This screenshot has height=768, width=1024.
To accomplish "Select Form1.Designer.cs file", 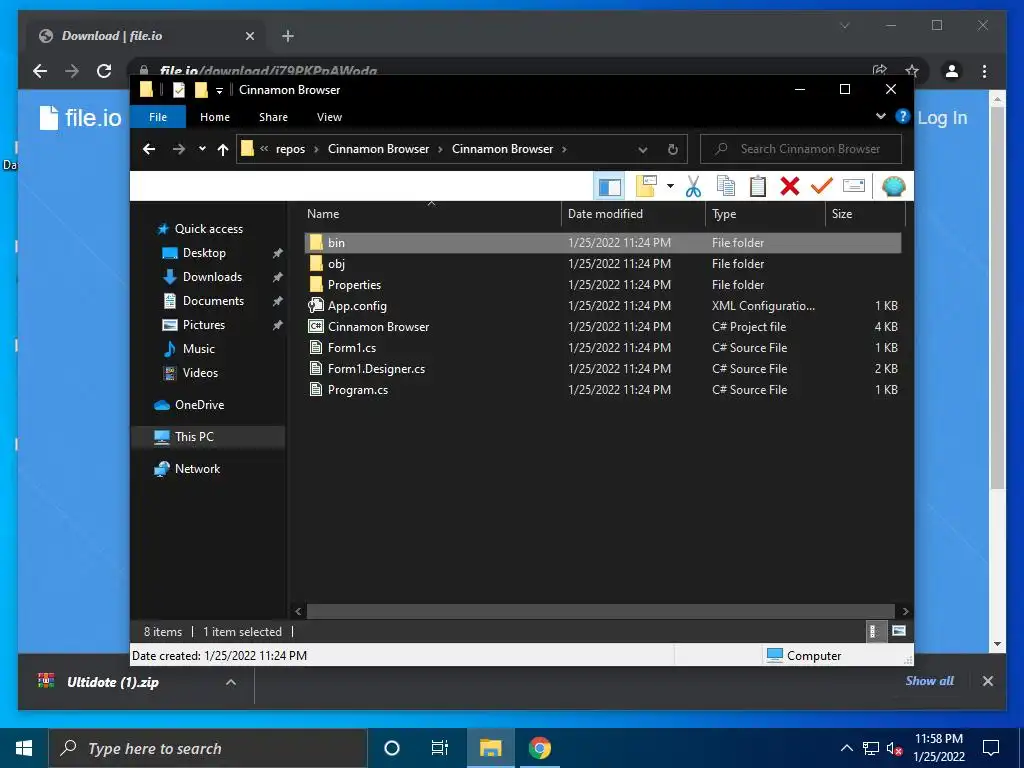I will [x=603, y=368].
